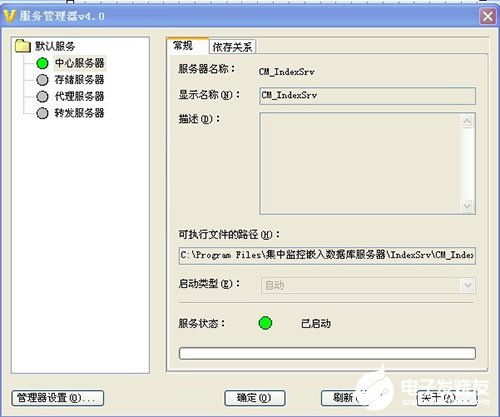Click the V logo in title bar
Viewport: 500px width, 417px height.
9,16
